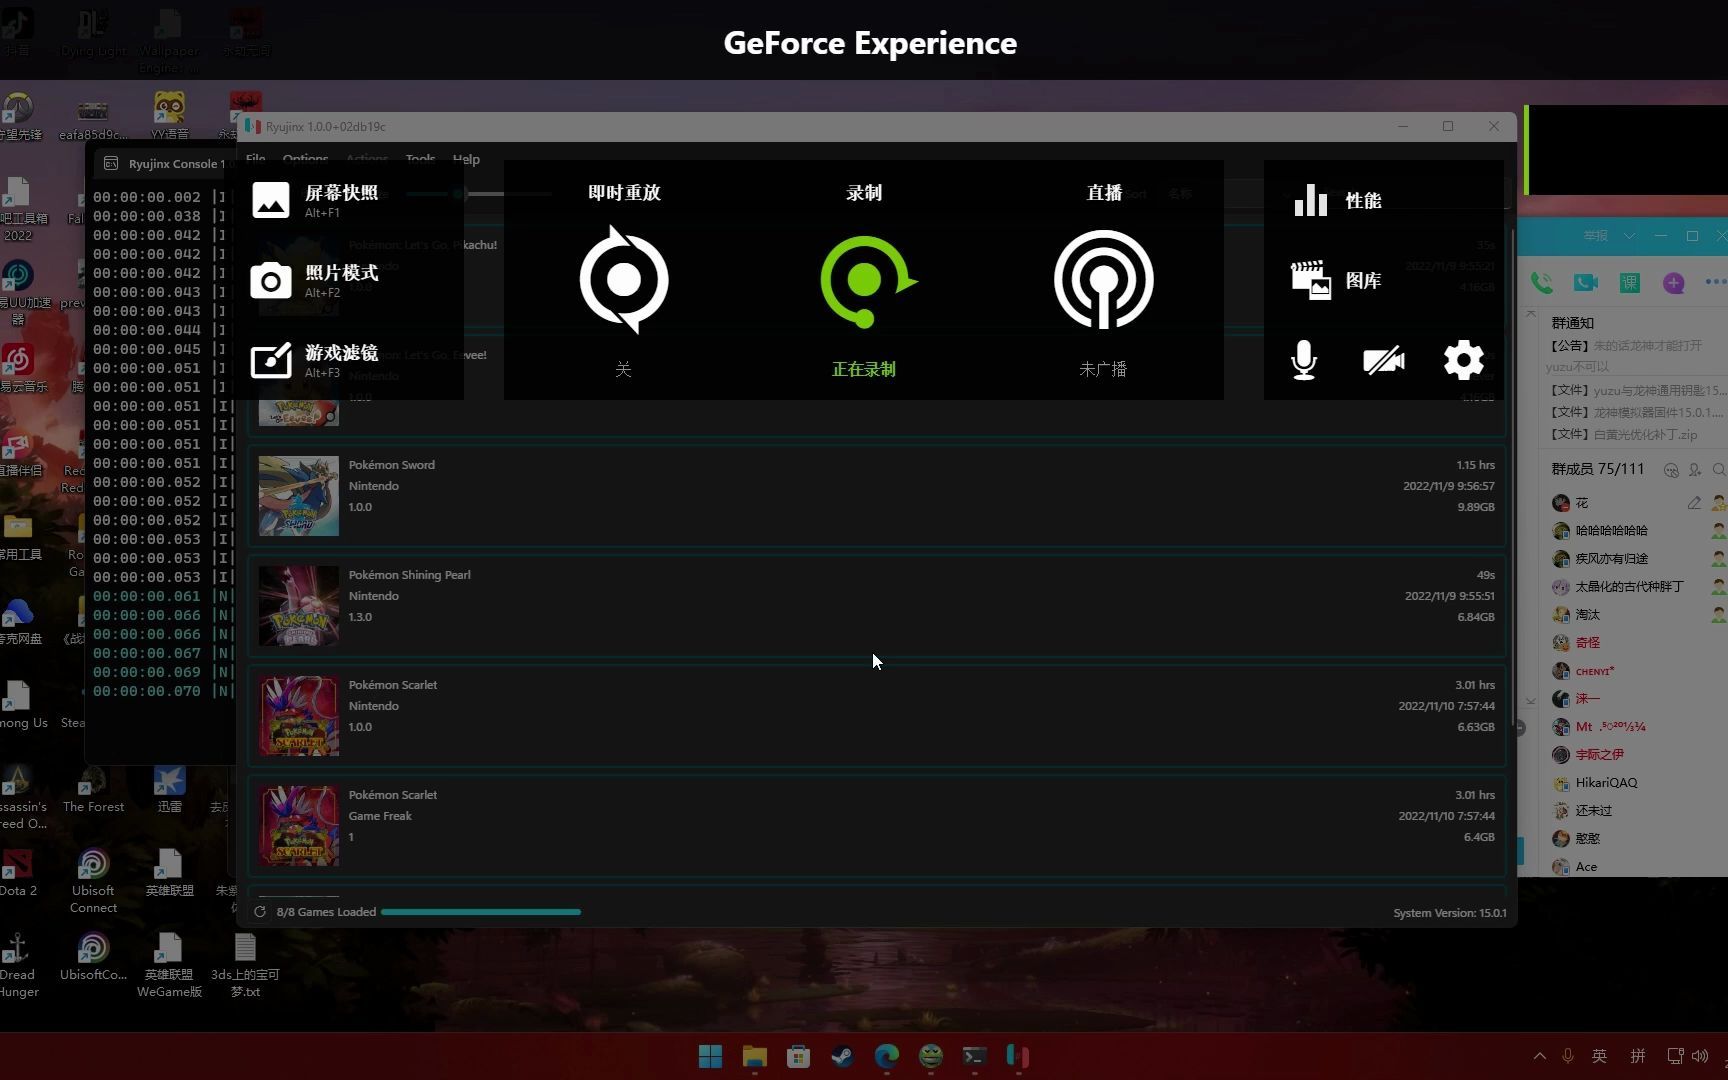Open the 白菌光优化补丁.zip file entry
The height and width of the screenshot is (1080, 1728).
coord(1624,434)
